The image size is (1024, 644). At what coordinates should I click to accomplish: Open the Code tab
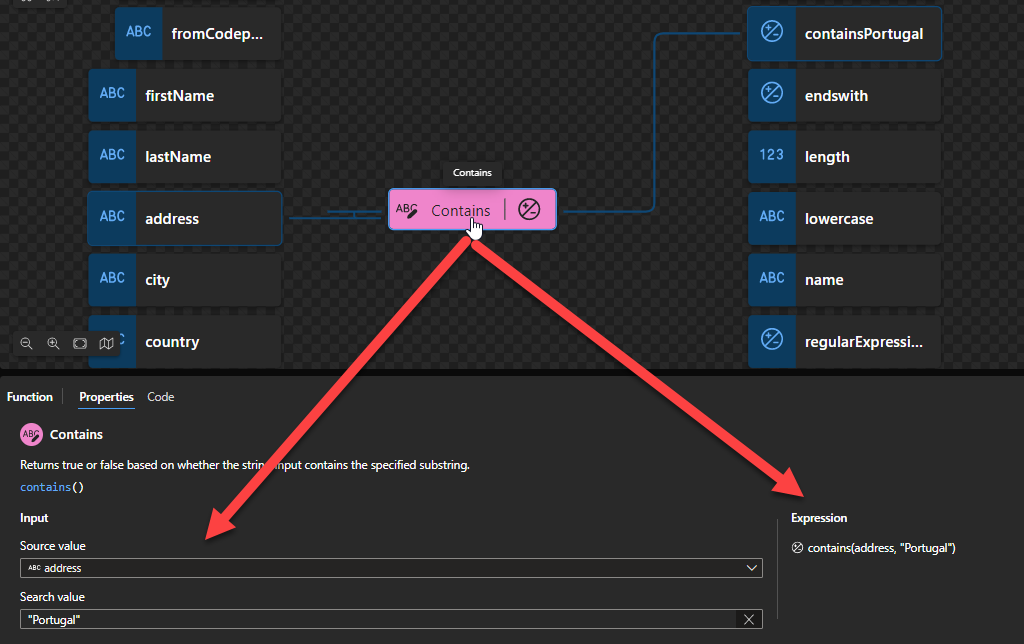[160, 397]
